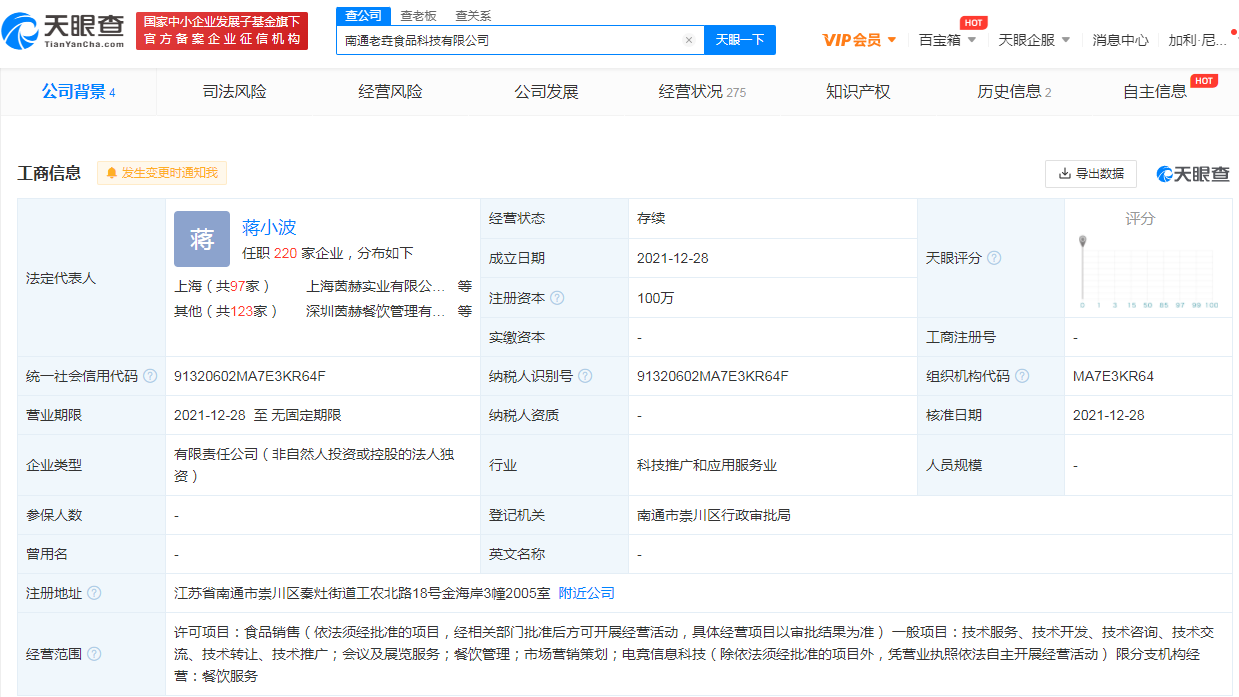The image size is (1239, 697).
Task: Click 等 after the Shanghai company
Action: (x=465, y=285)
